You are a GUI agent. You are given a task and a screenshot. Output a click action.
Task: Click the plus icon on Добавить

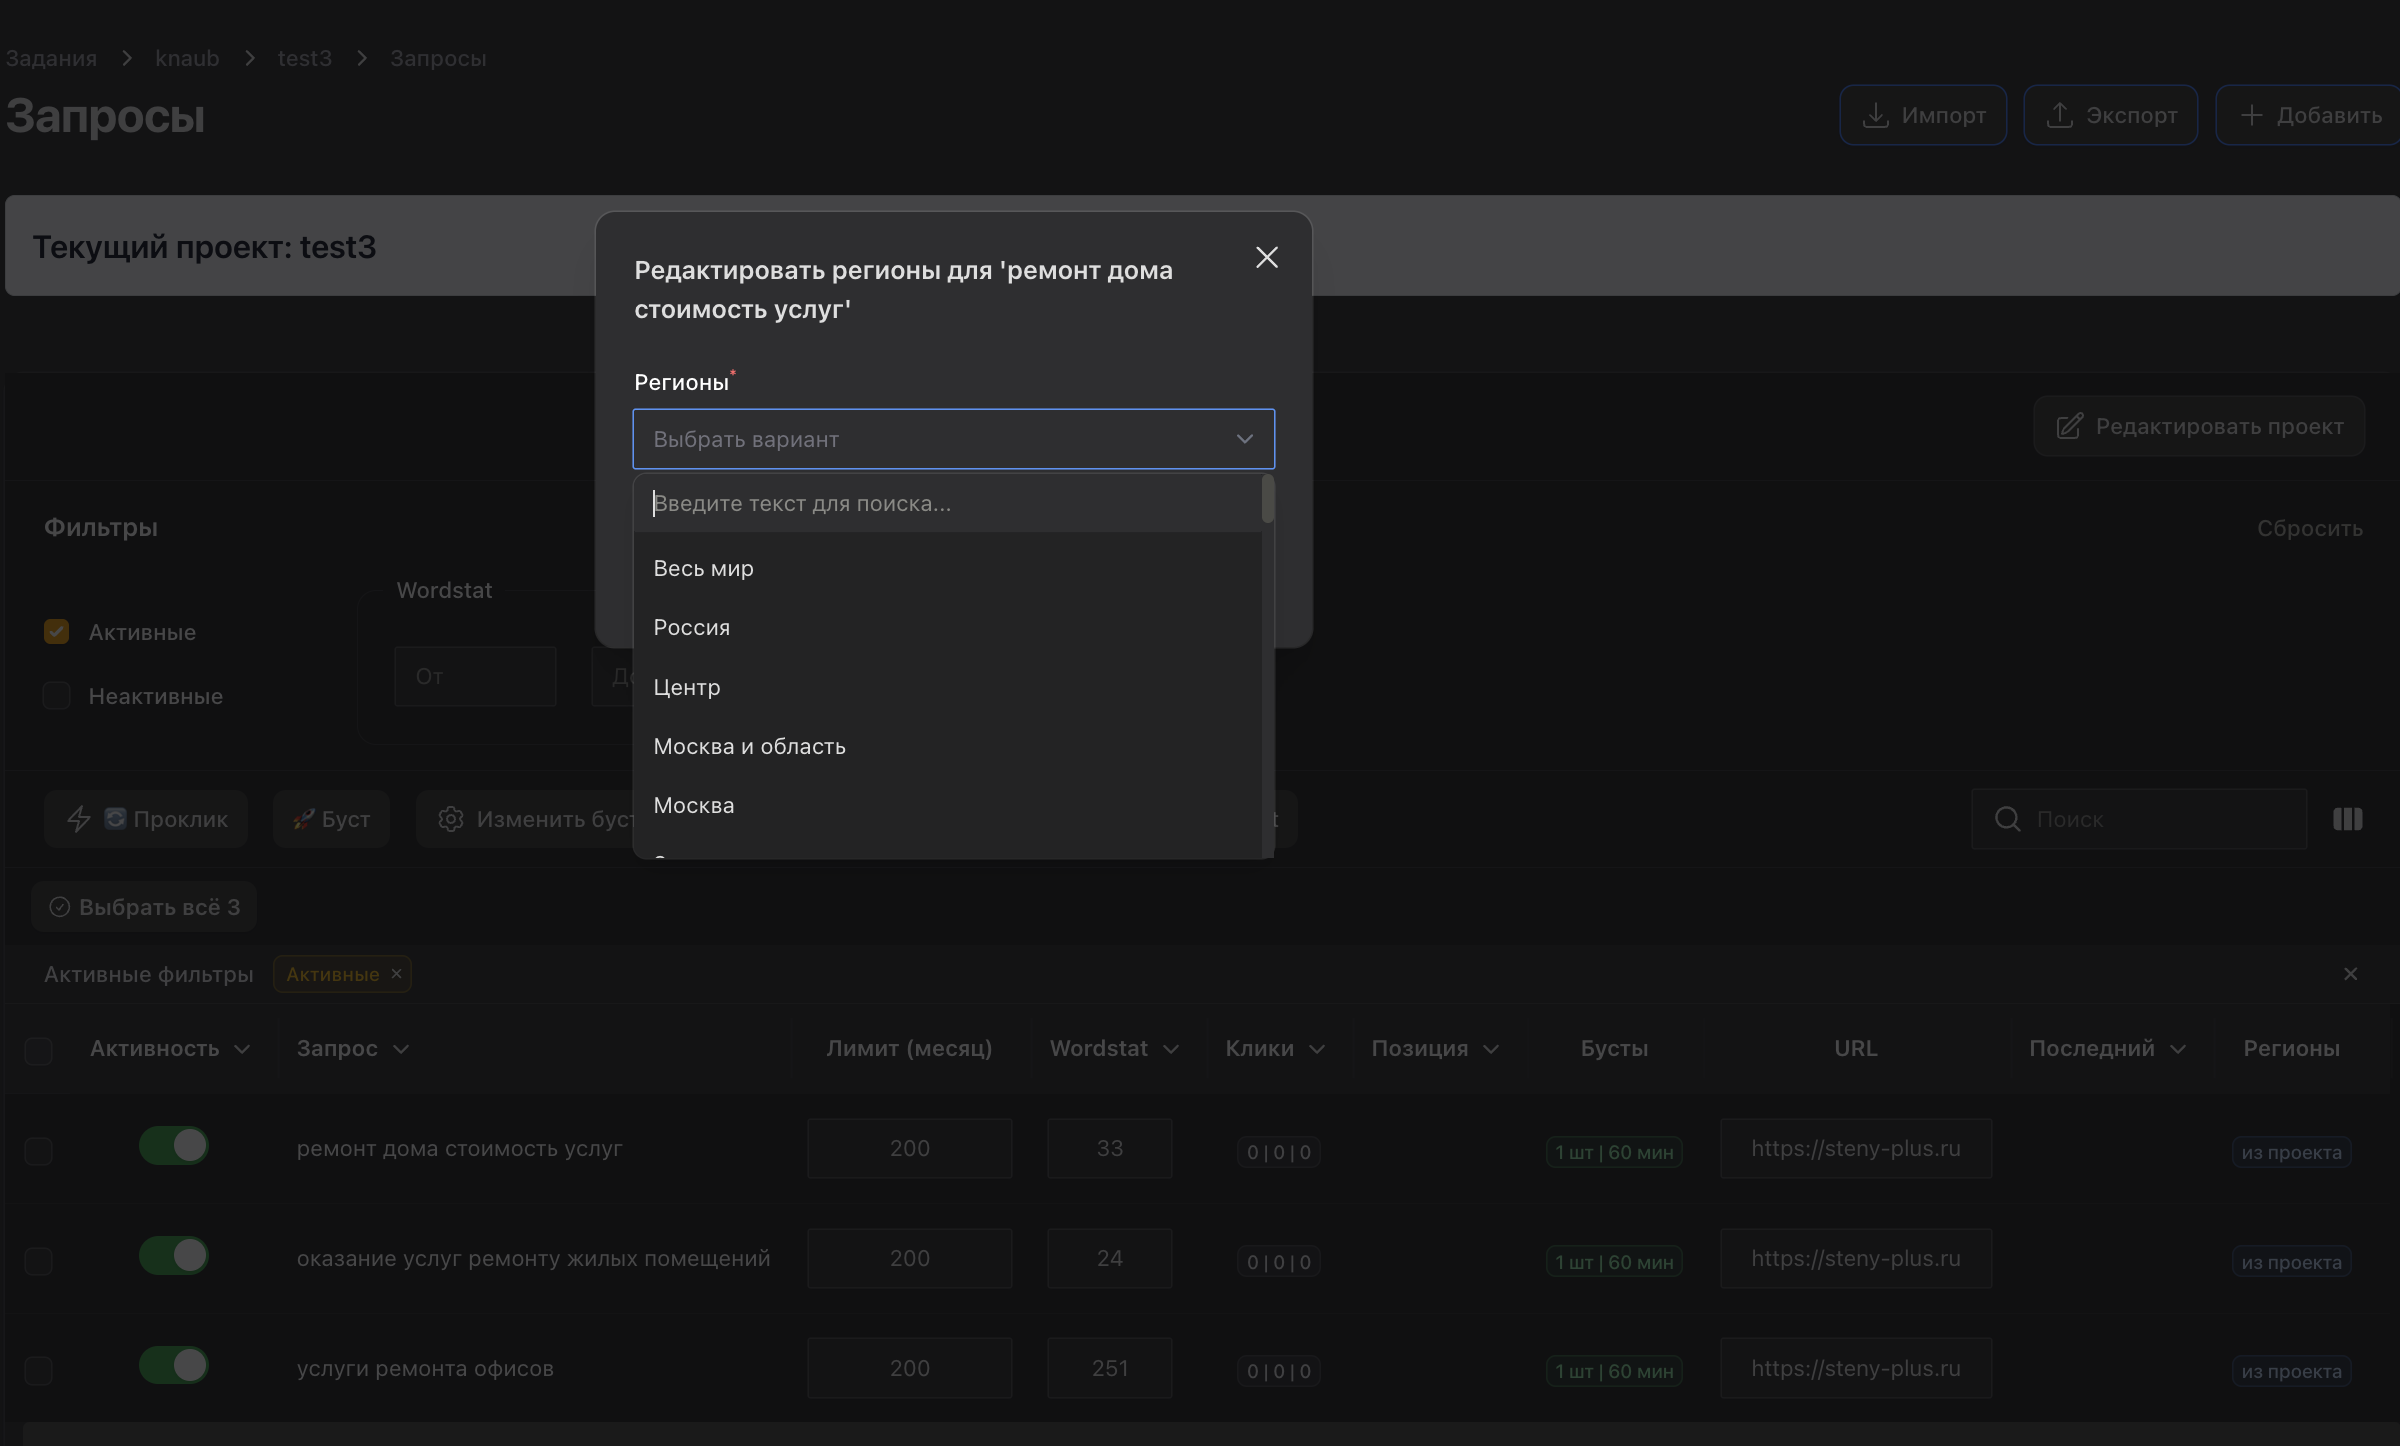coord(2250,116)
